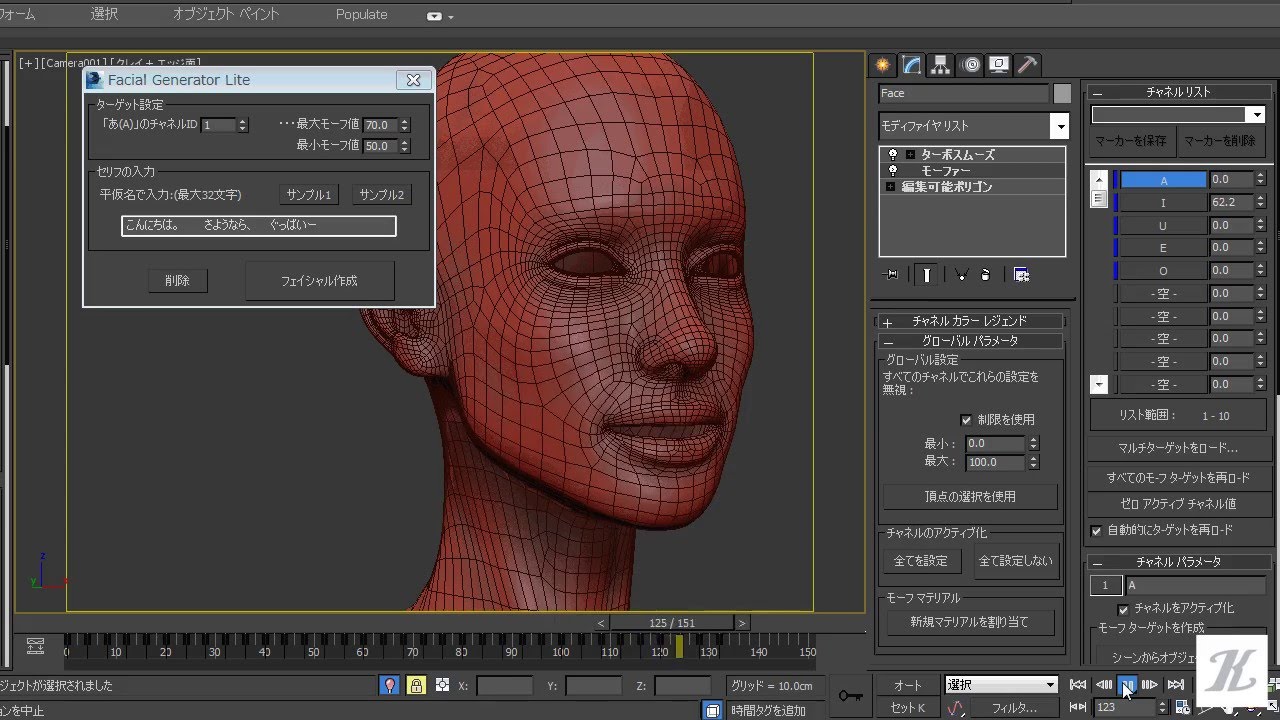Click Remove Modifier trash icon
The image size is (1280, 720).
coord(985,275)
